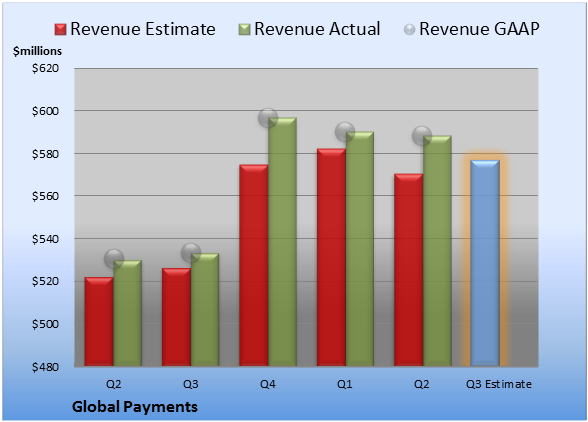Select the 'Revenue Estimate' legend label
This screenshot has width=588, height=422.
coord(143,29)
